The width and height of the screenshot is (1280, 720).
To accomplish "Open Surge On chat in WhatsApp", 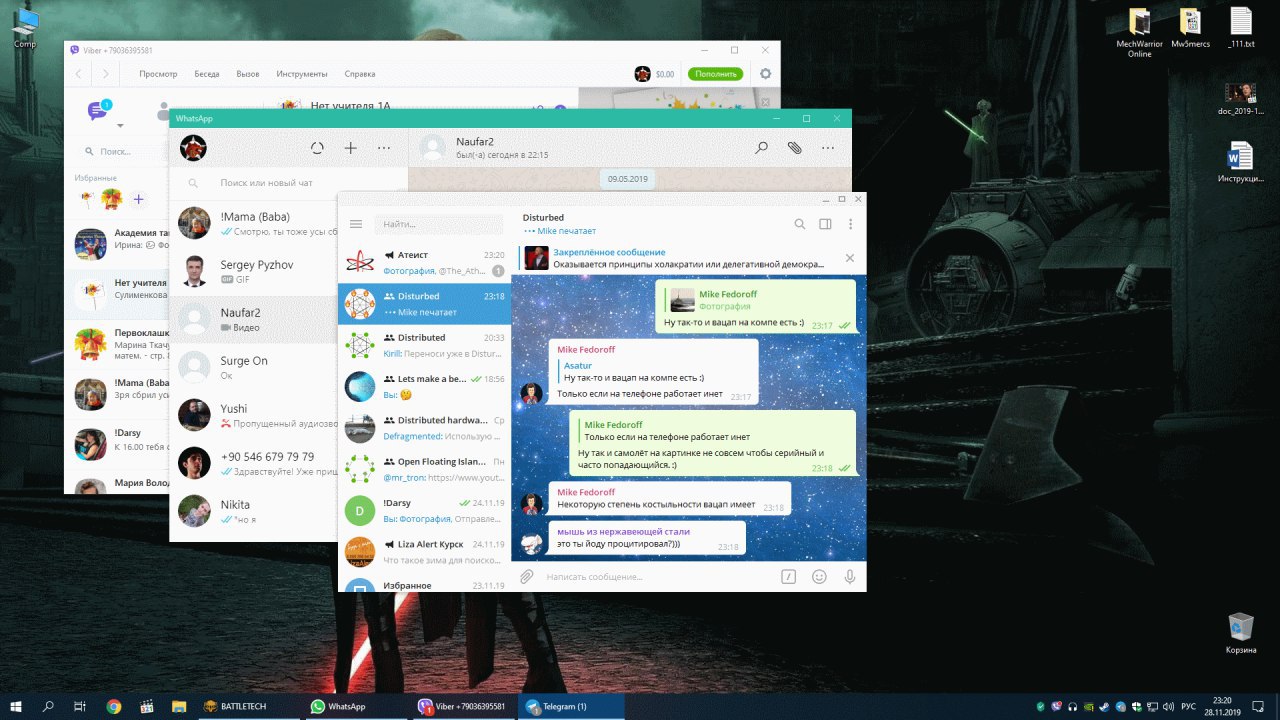I will 254,367.
